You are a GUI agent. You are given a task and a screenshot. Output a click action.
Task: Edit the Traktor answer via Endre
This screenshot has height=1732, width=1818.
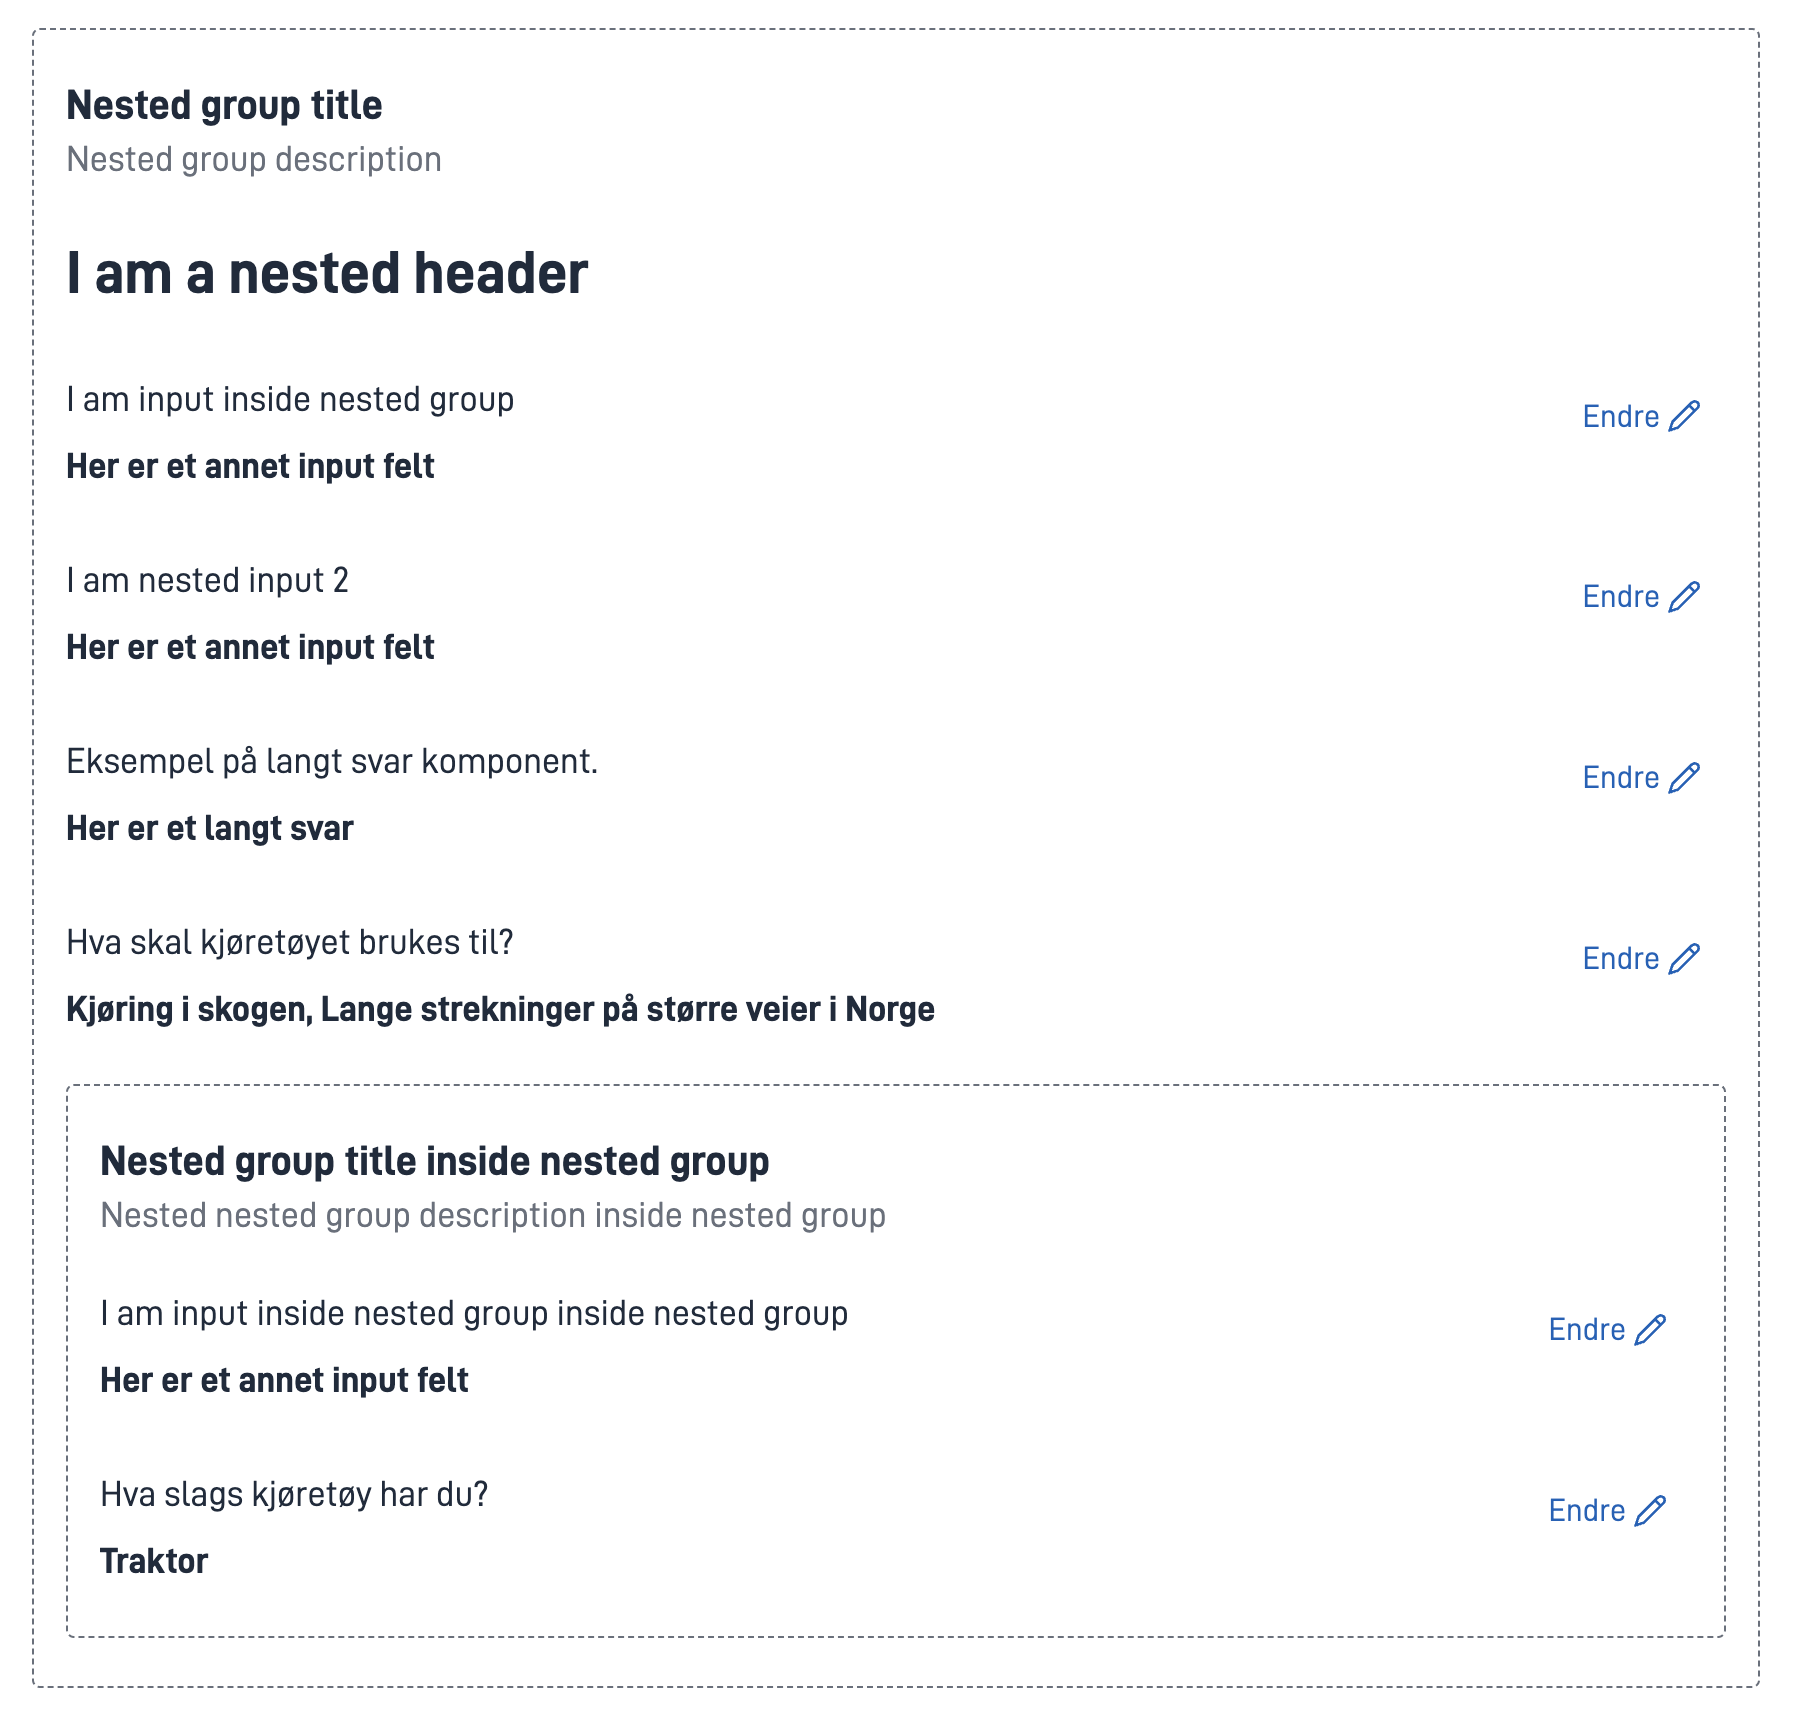pos(1607,1511)
